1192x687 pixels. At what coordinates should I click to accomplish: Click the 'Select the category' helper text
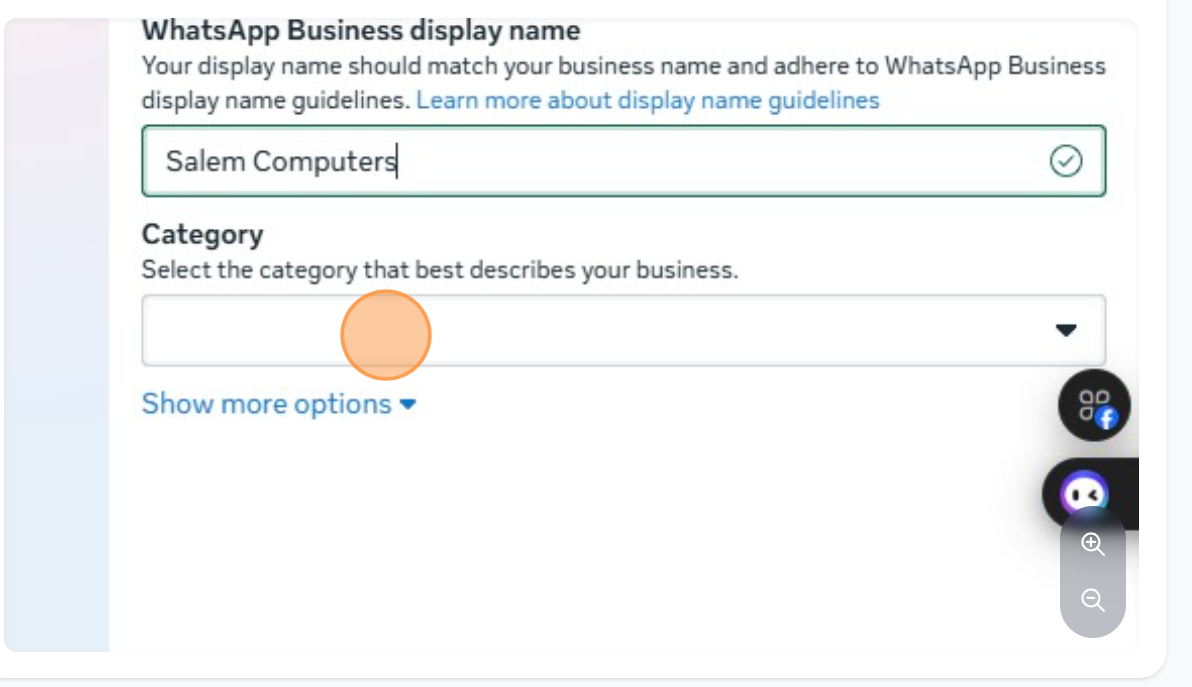pos(439,270)
